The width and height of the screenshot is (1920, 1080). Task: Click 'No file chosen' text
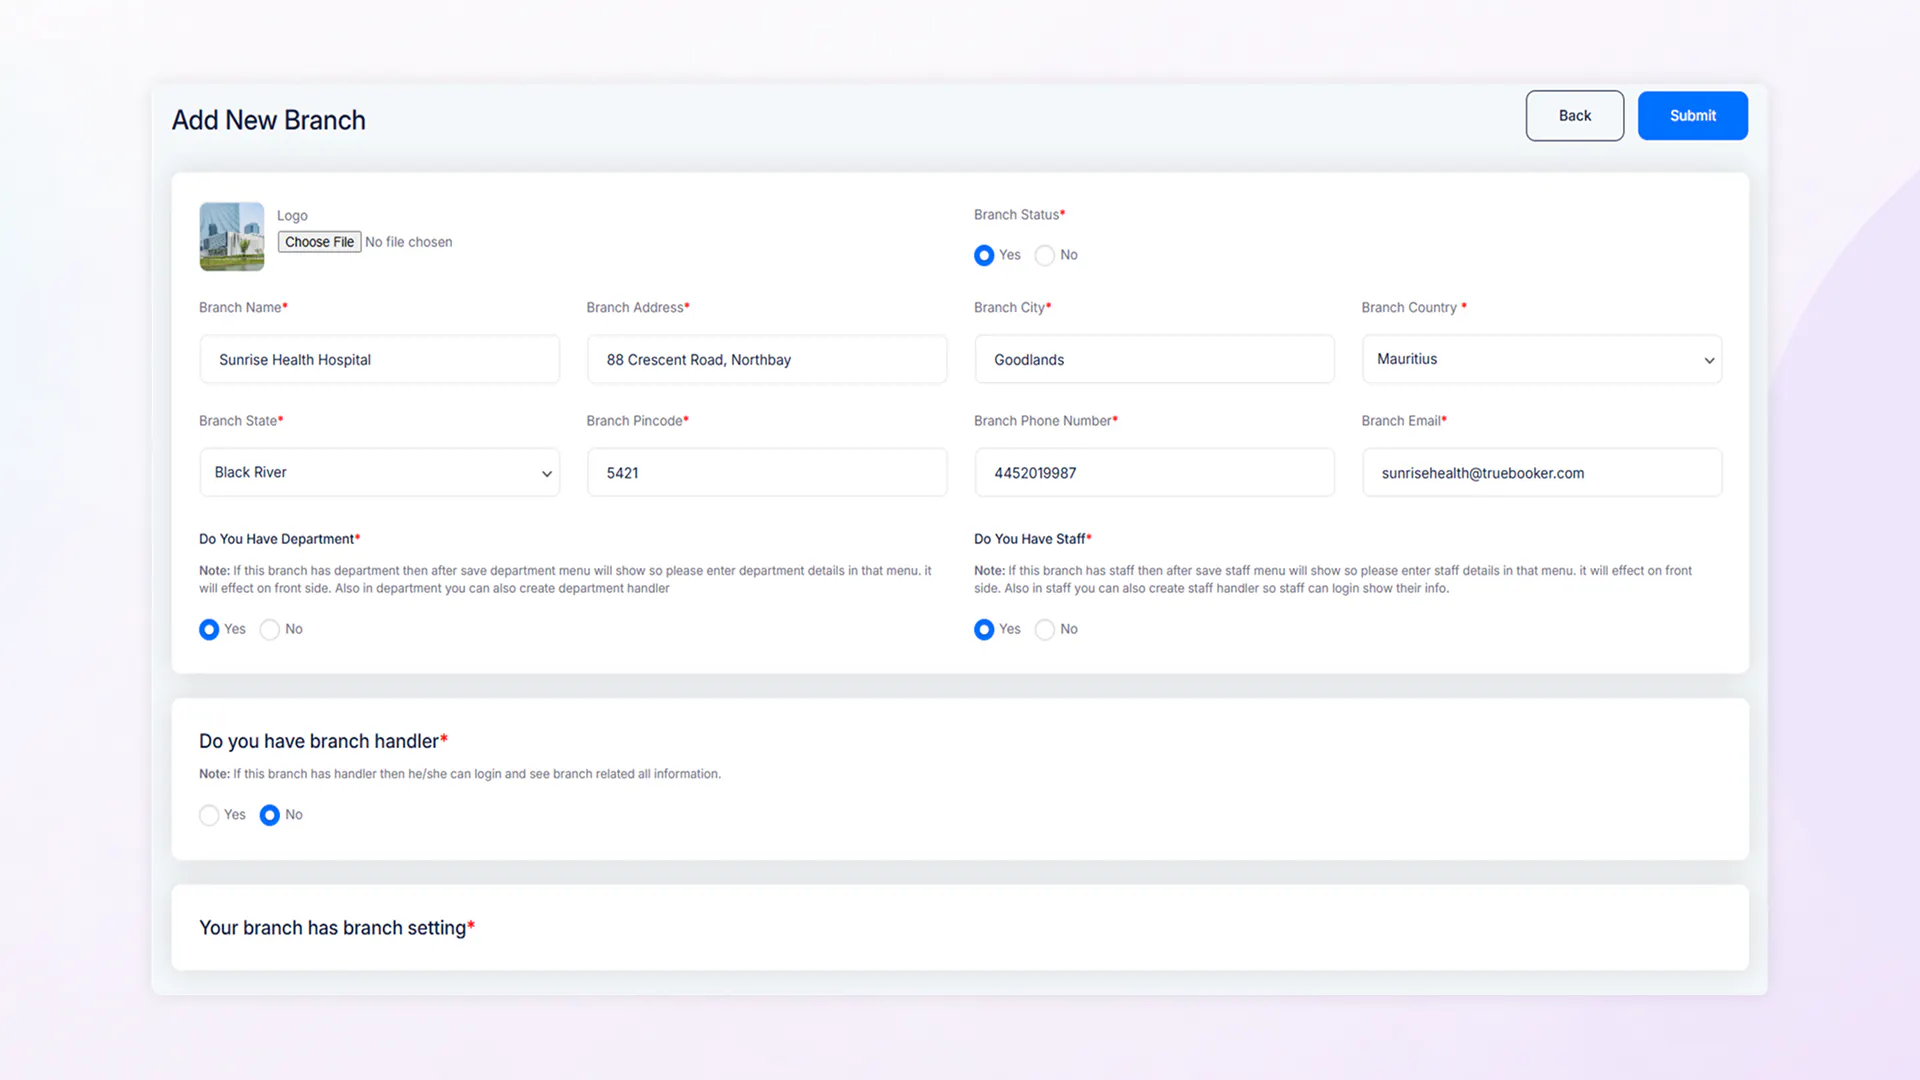pyautogui.click(x=408, y=242)
